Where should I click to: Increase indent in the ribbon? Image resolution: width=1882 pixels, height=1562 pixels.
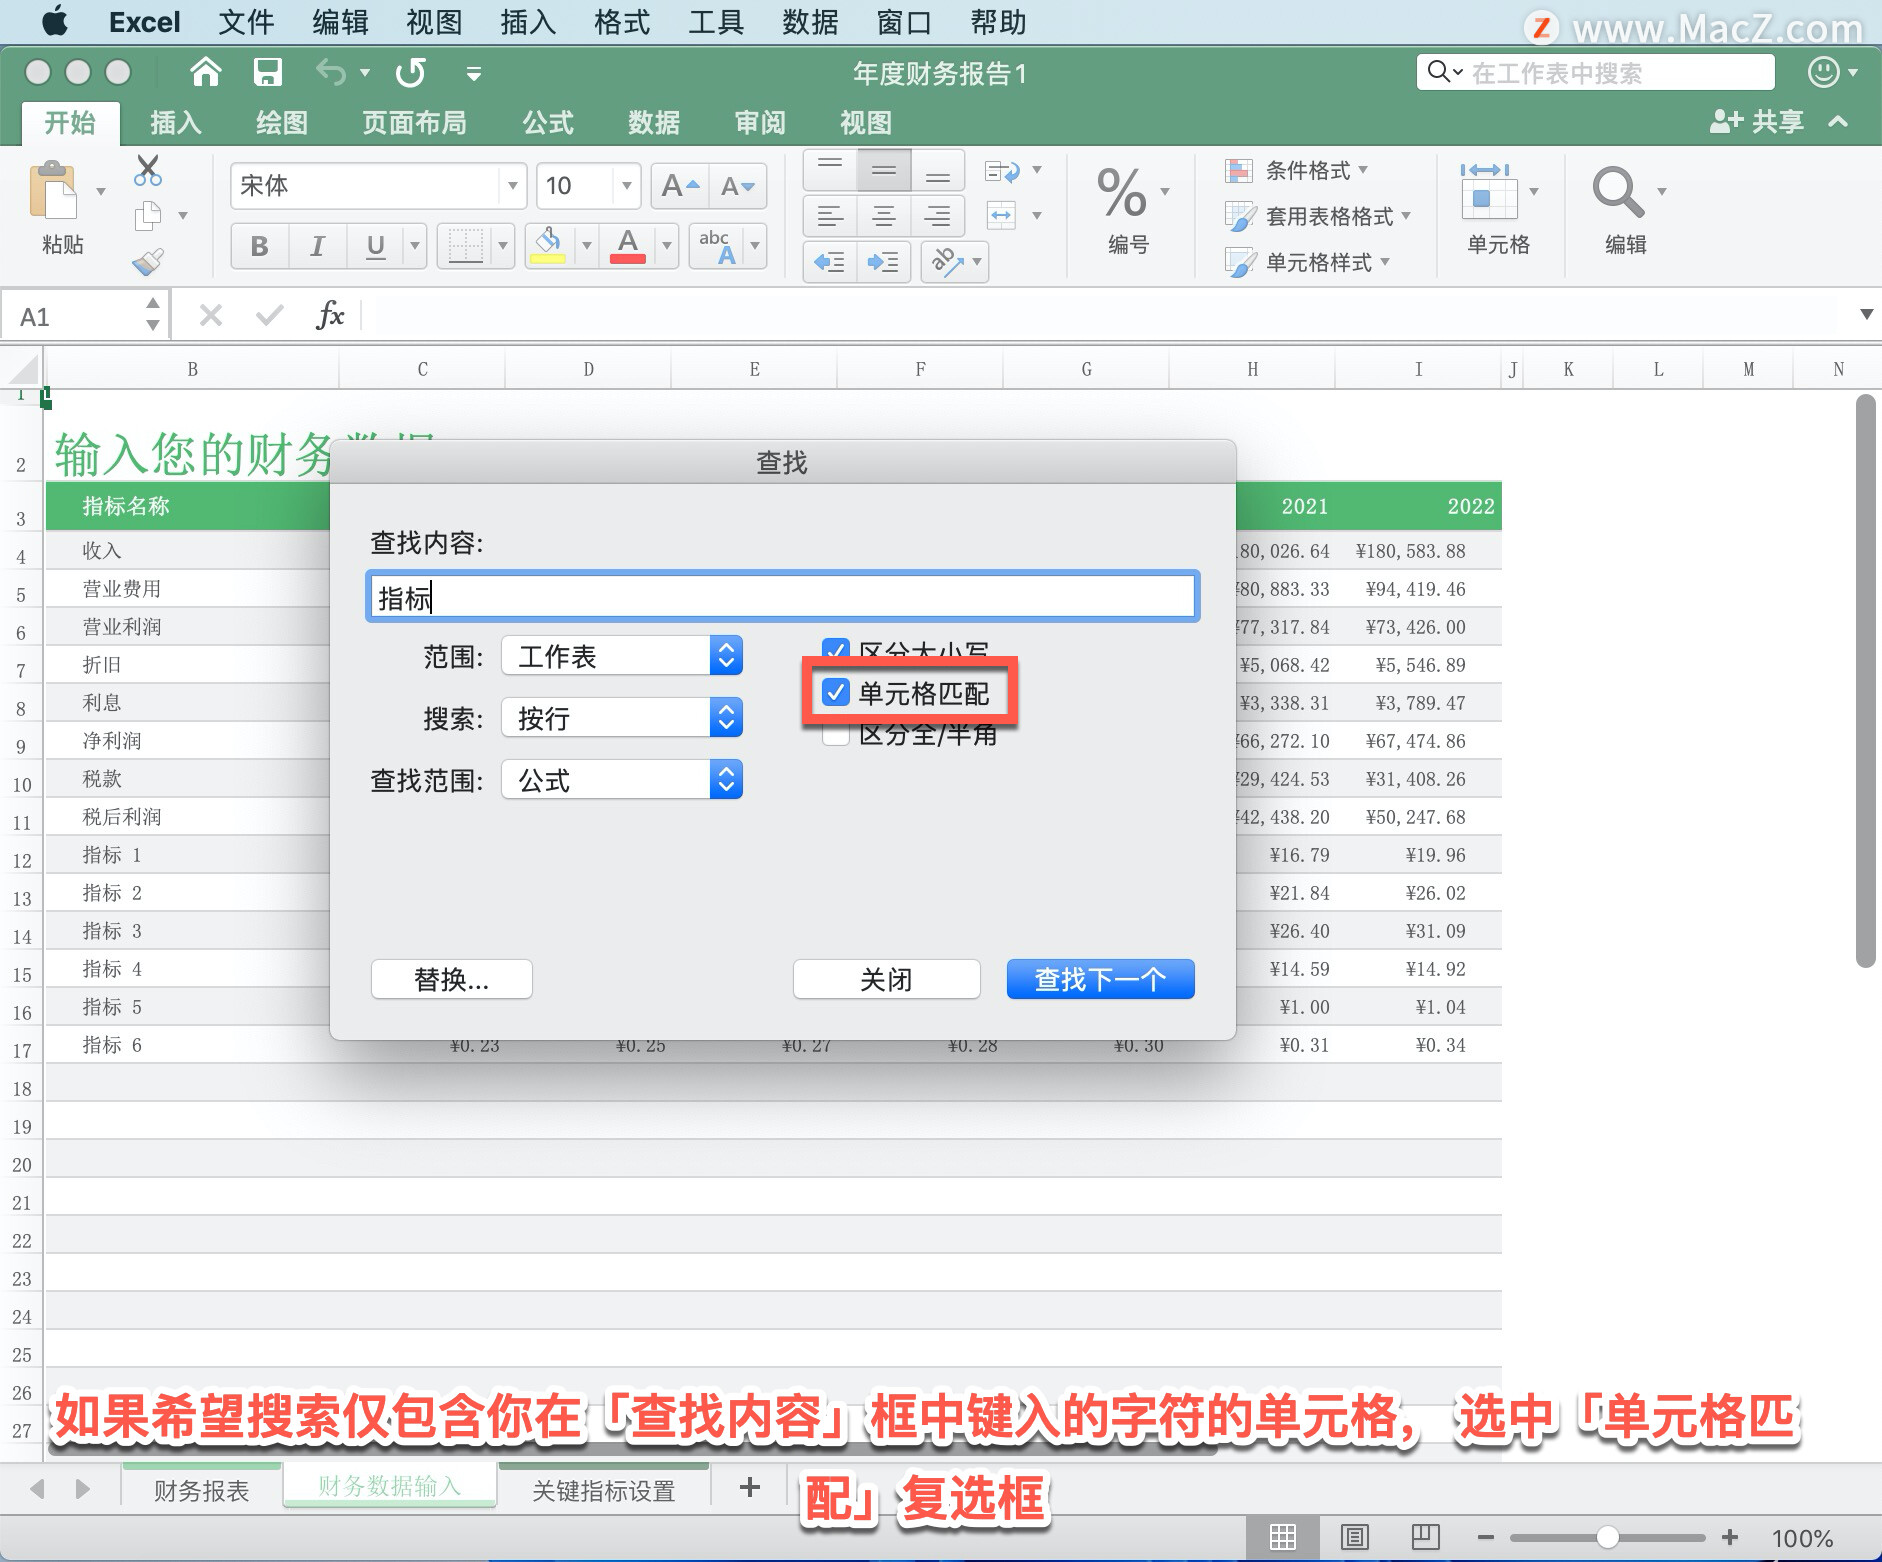pyautogui.click(x=883, y=262)
